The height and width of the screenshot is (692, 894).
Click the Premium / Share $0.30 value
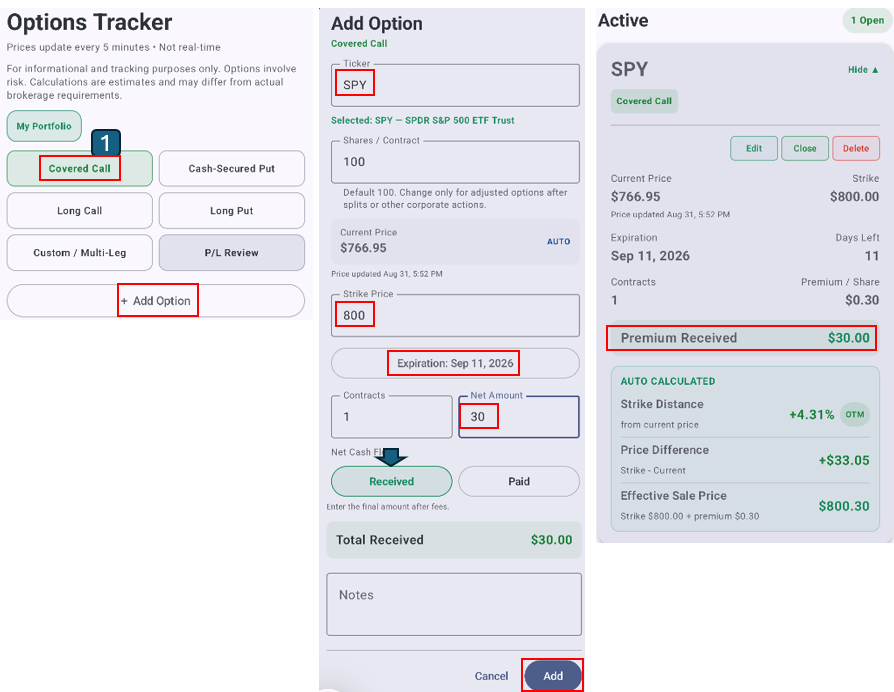[x=862, y=300]
